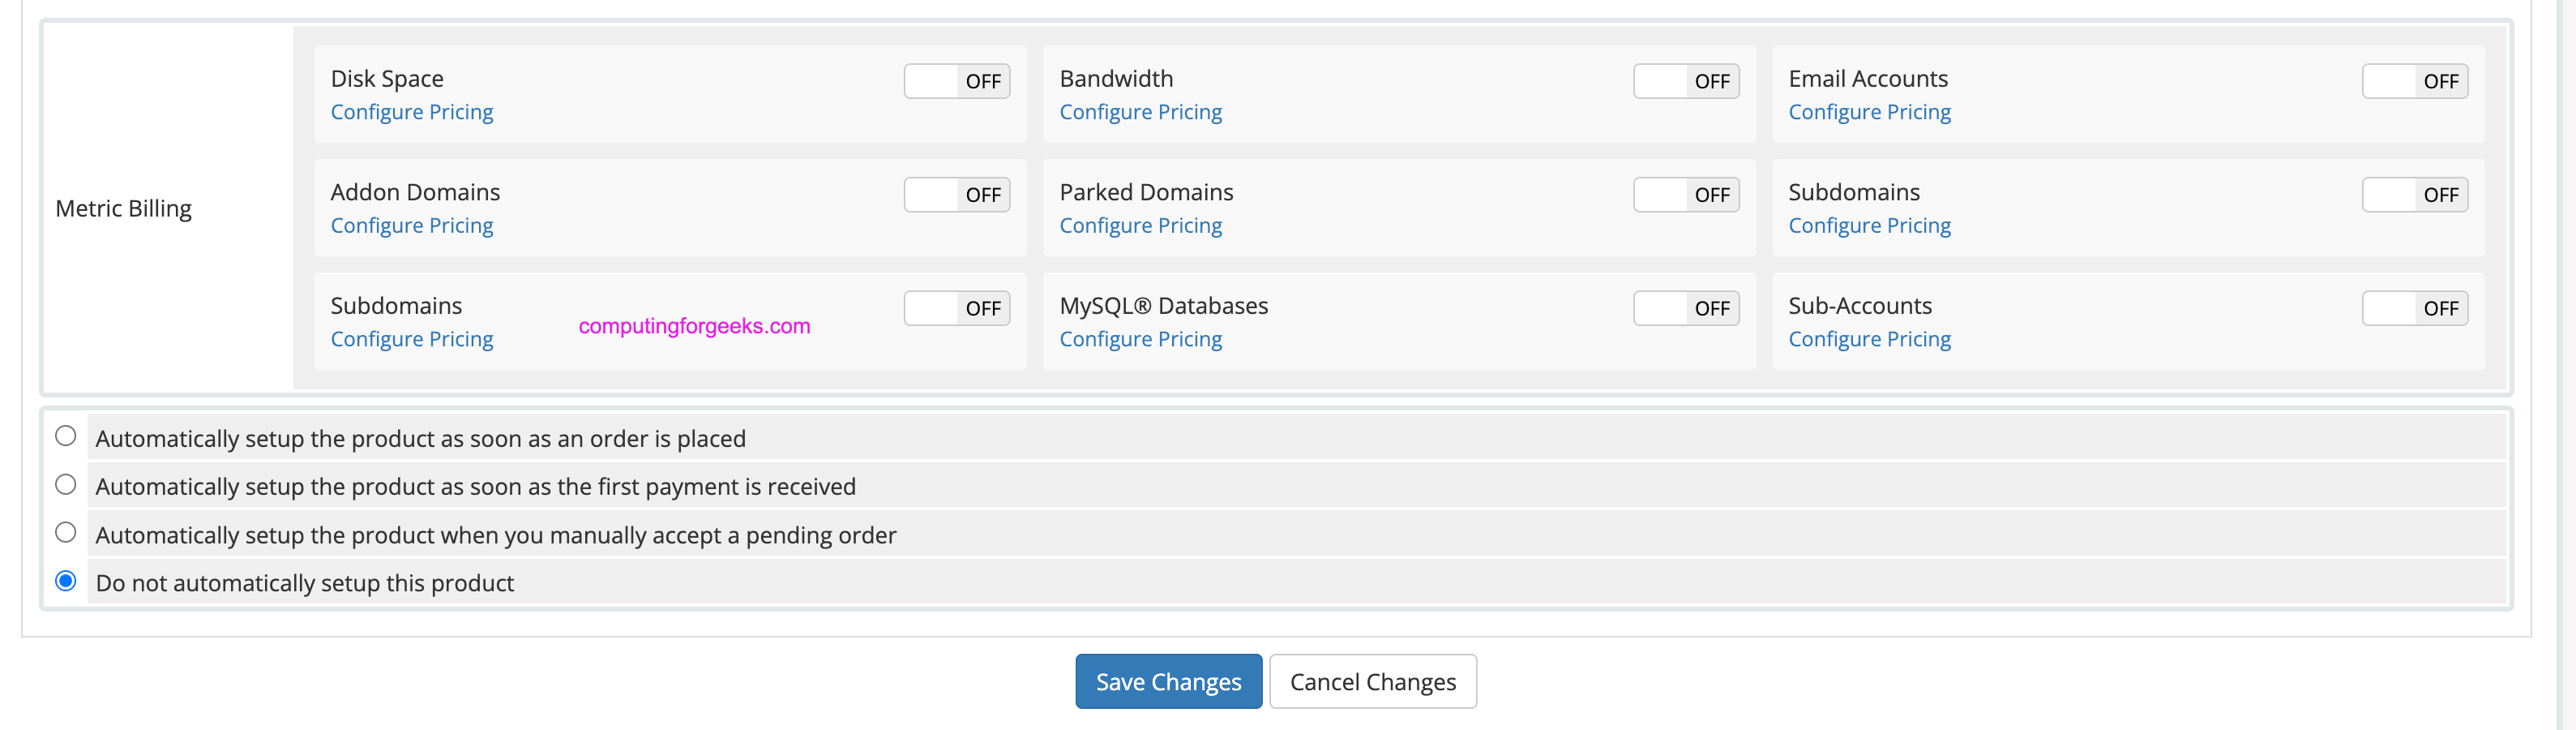Select do not automatically setup product
This screenshot has height=730, width=2576.
point(66,581)
